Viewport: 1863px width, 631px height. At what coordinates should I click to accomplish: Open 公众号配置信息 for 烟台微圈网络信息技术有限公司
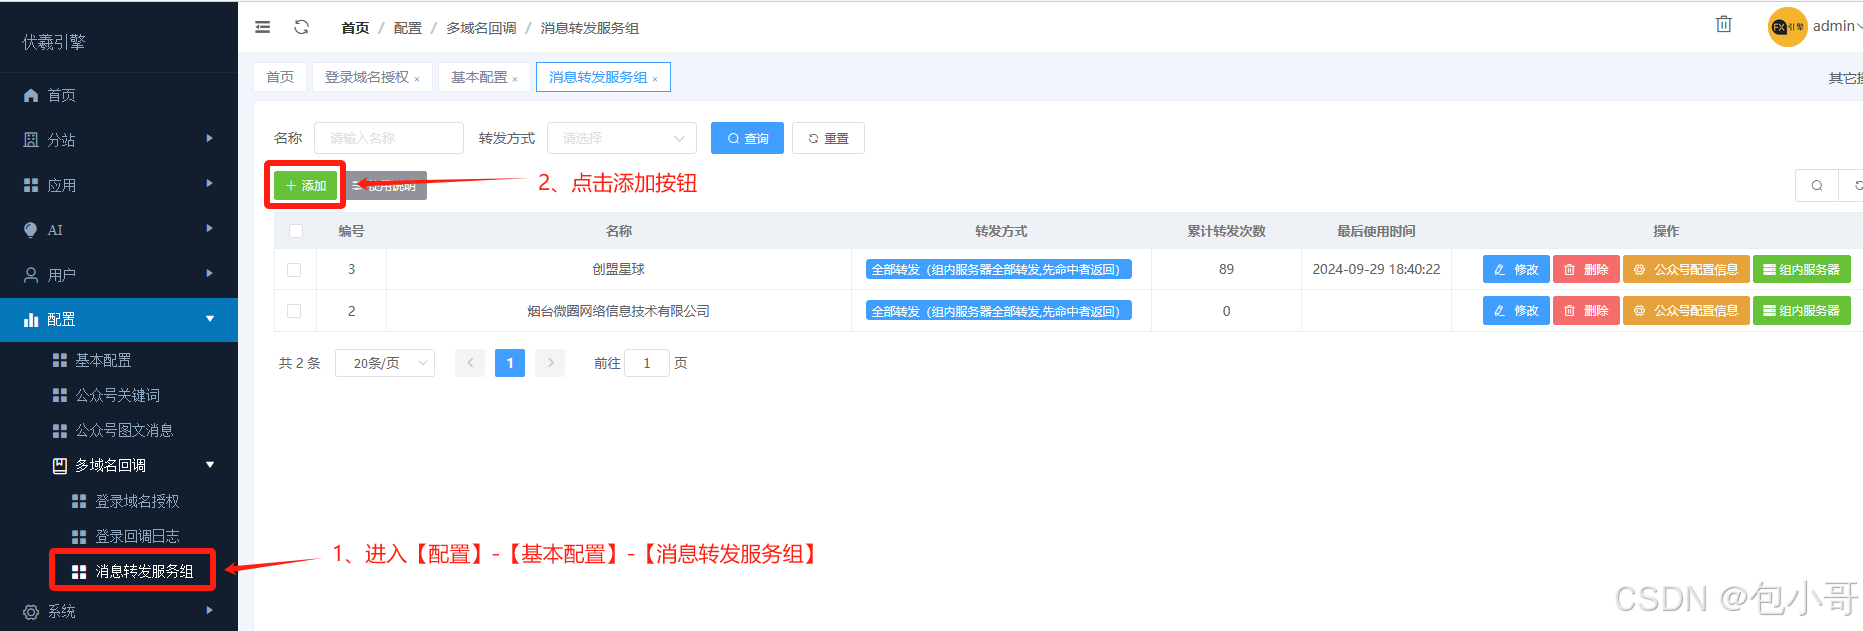point(1686,311)
